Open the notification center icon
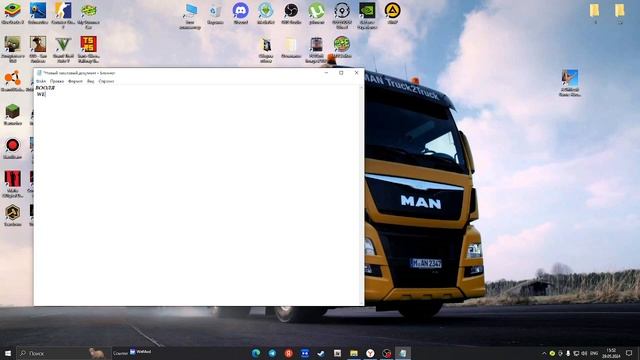The width and height of the screenshot is (640, 360). pos(629,353)
